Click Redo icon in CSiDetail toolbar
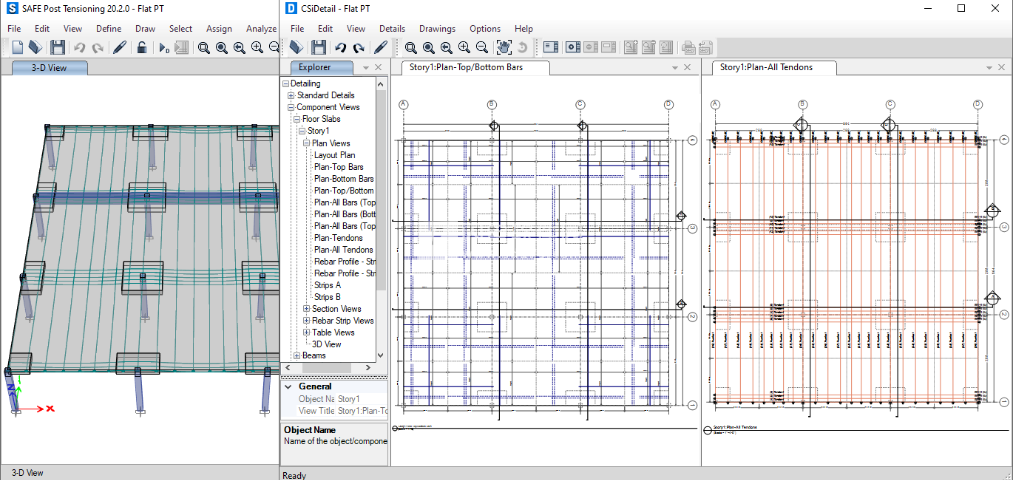The height and width of the screenshot is (480, 1016). tap(358, 47)
